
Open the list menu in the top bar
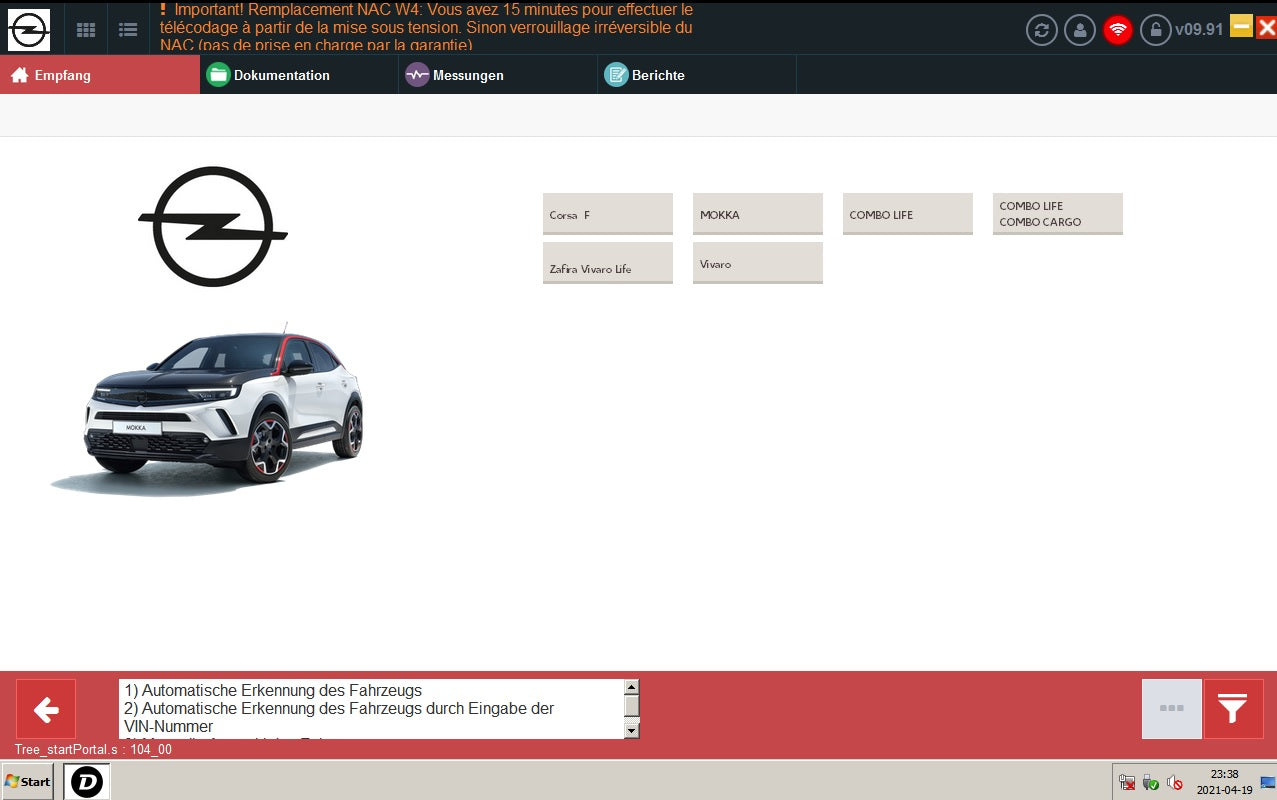[127, 28]
